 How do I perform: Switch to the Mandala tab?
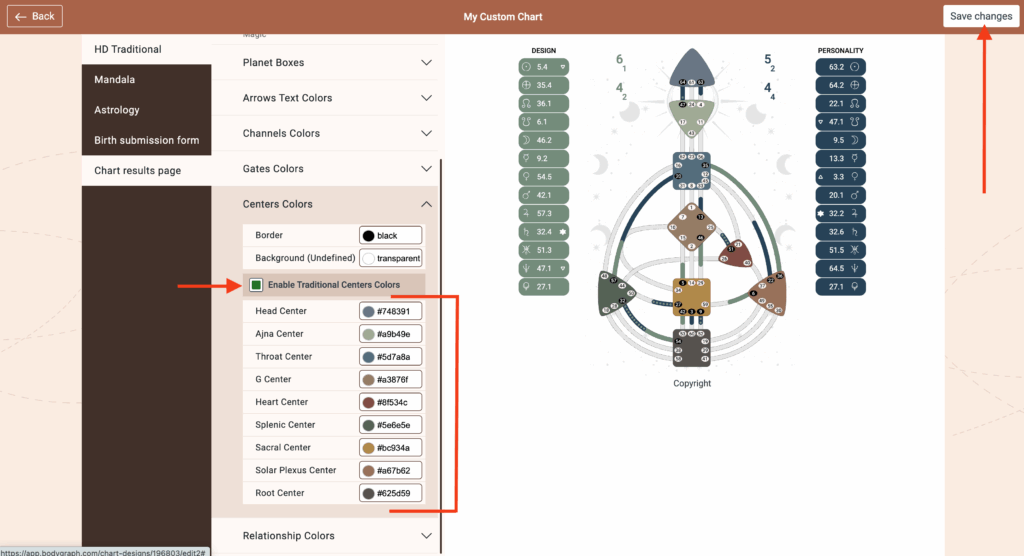(x=115, y=80)
